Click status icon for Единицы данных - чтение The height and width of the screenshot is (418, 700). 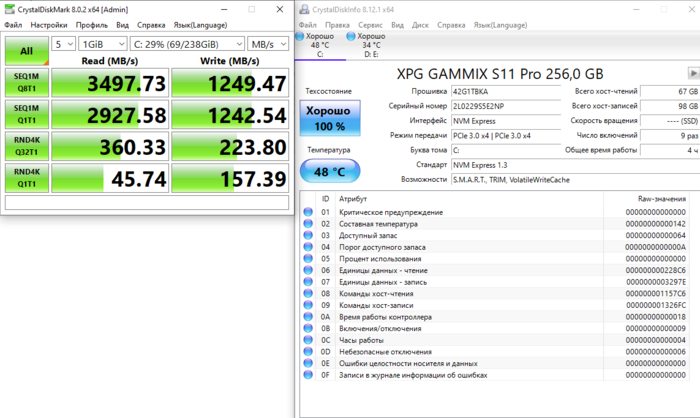[308, 270]
